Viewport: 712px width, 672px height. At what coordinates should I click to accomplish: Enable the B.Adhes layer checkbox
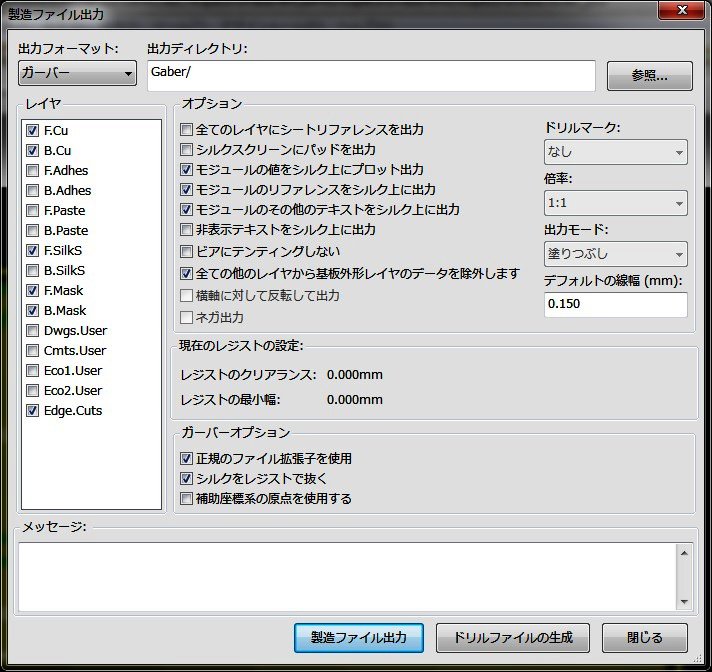pyautogui.click(x=32, y=191)
